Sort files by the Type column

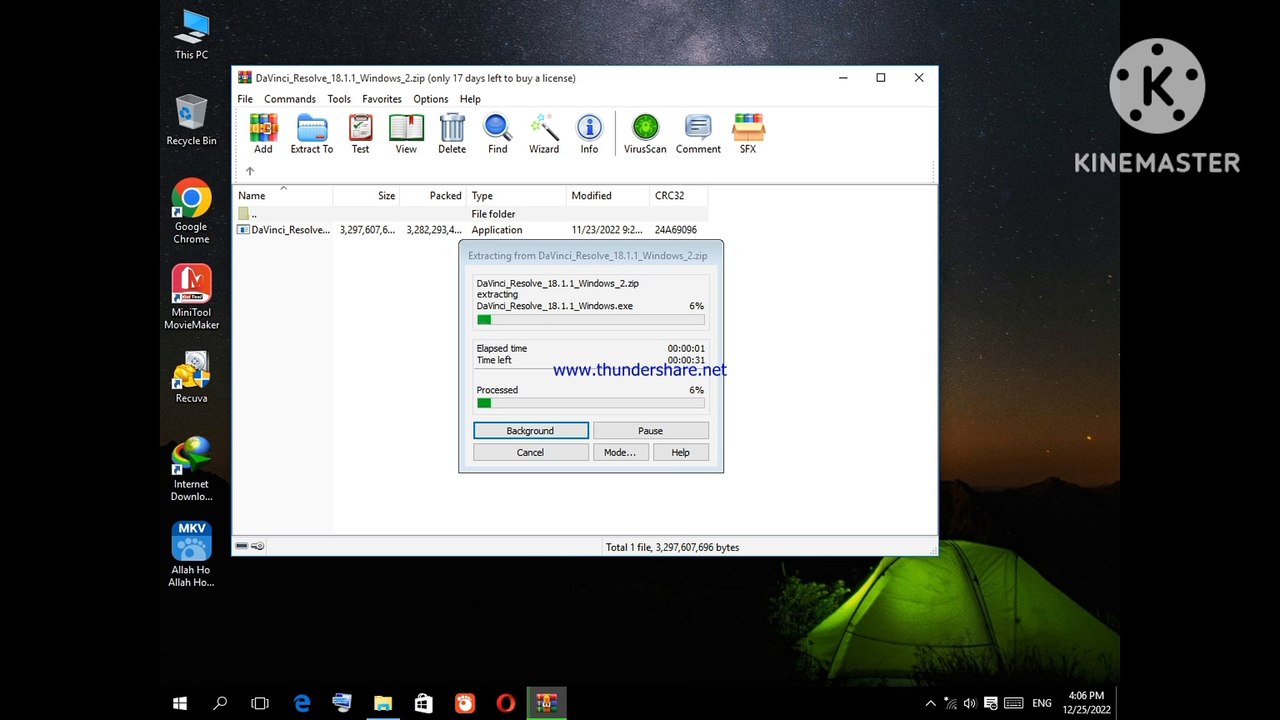(517, 196)
